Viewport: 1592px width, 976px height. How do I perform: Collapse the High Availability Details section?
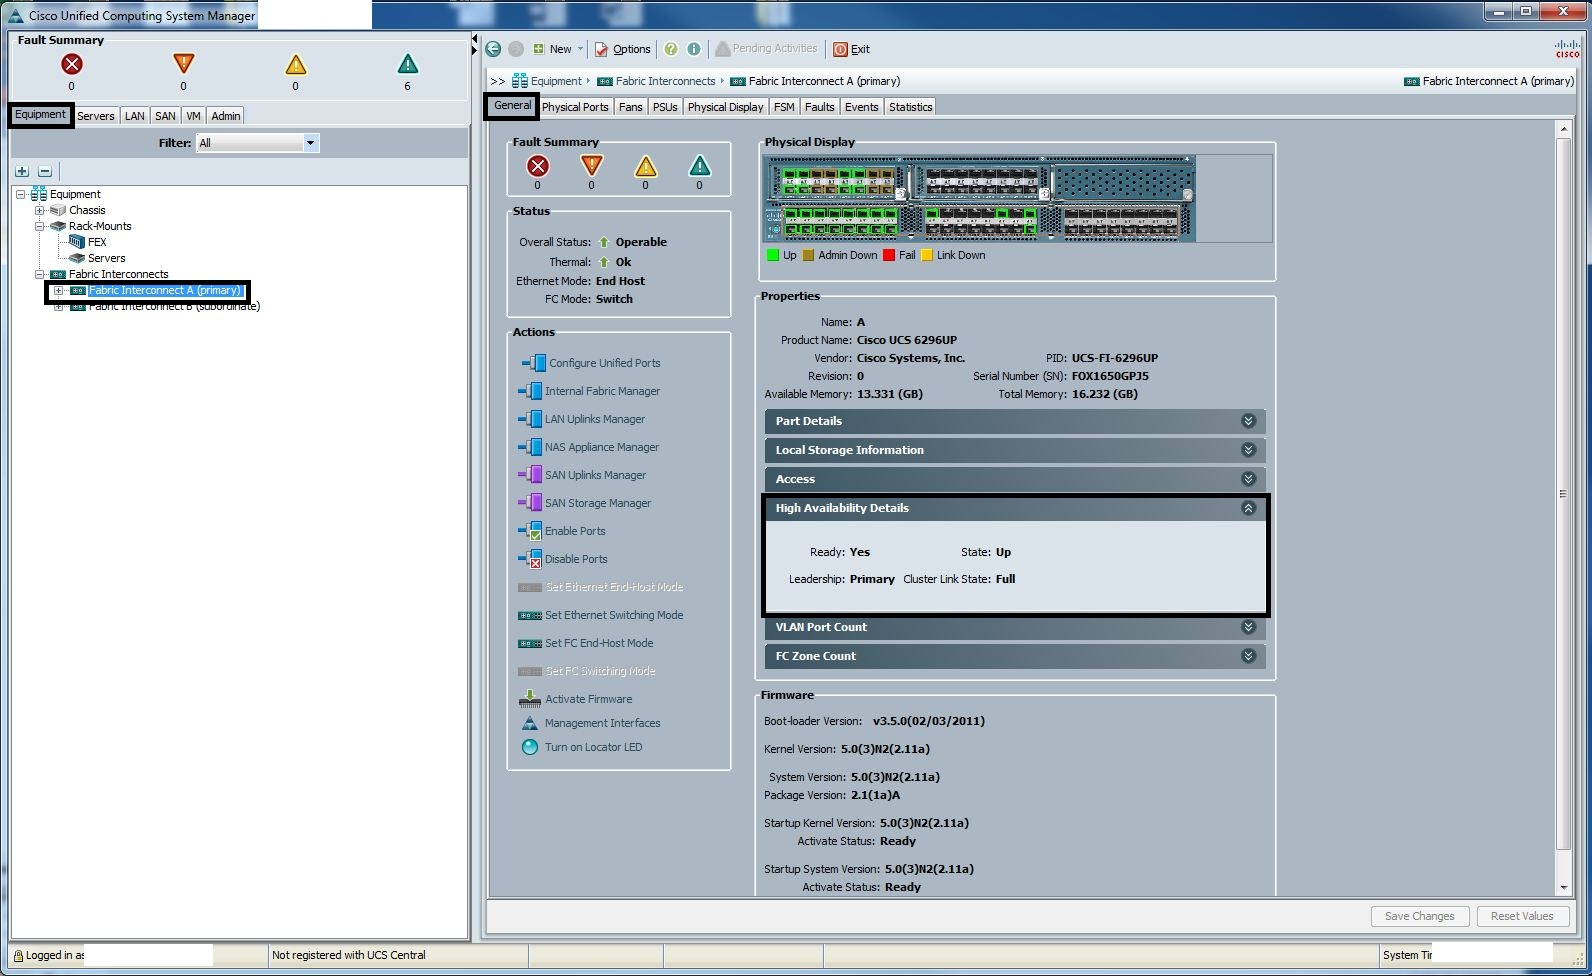(x=1248, y=508)
